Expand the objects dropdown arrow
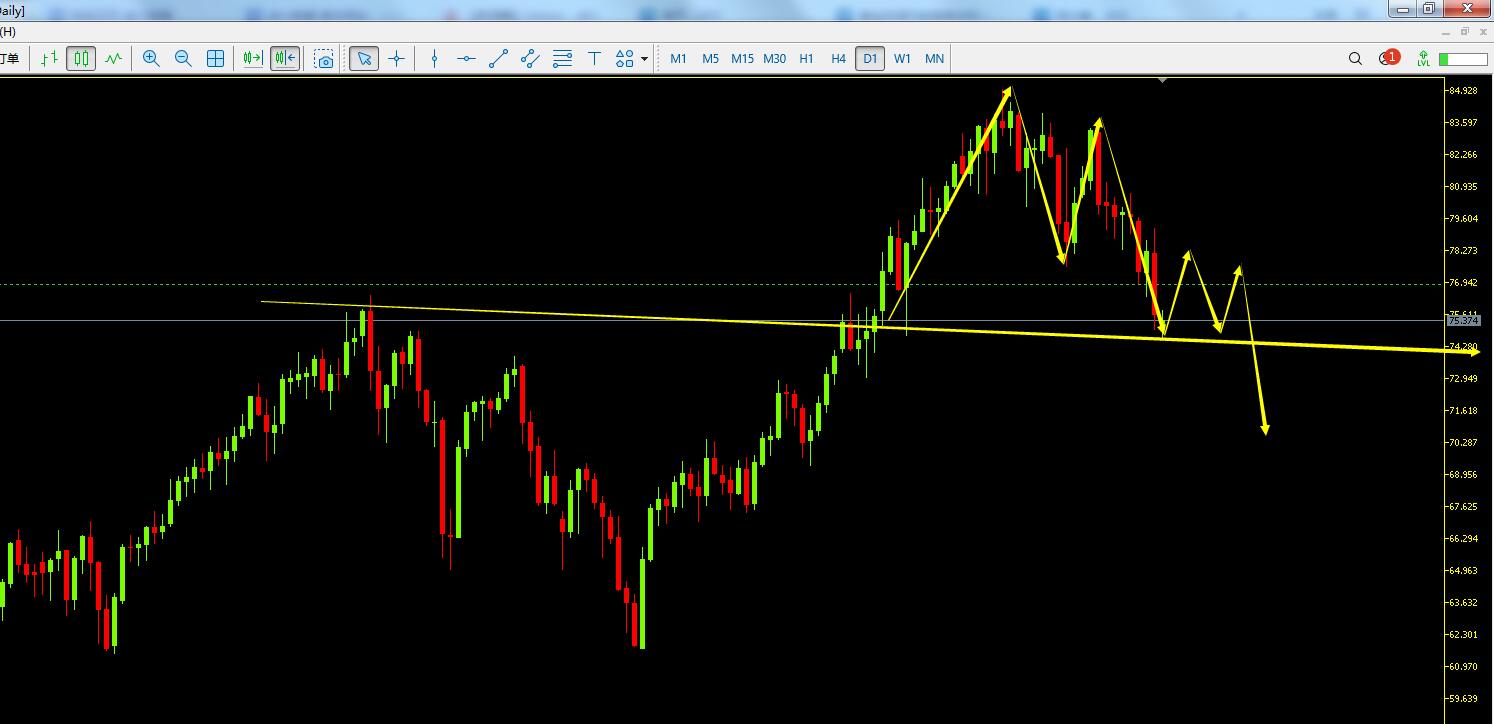The width and height of the screenshot is (1494, 724). coord(644,59)
